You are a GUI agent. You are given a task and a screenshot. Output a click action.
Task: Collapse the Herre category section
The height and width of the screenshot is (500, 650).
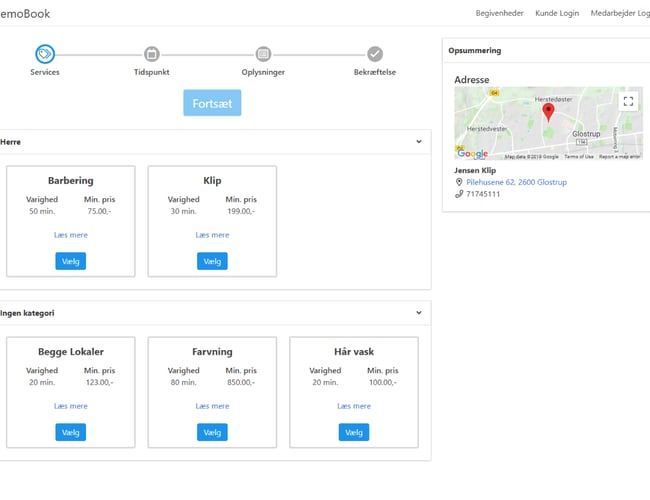(419, 142)
